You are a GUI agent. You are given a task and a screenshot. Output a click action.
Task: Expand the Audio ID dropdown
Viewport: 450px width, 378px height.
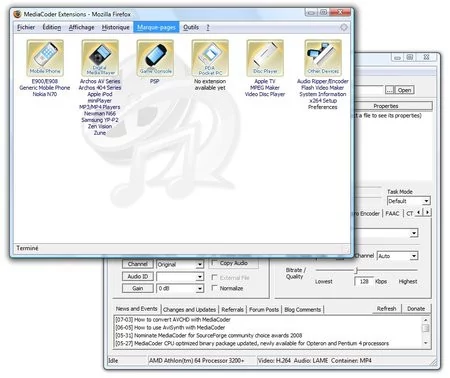(x=199, y=276)
